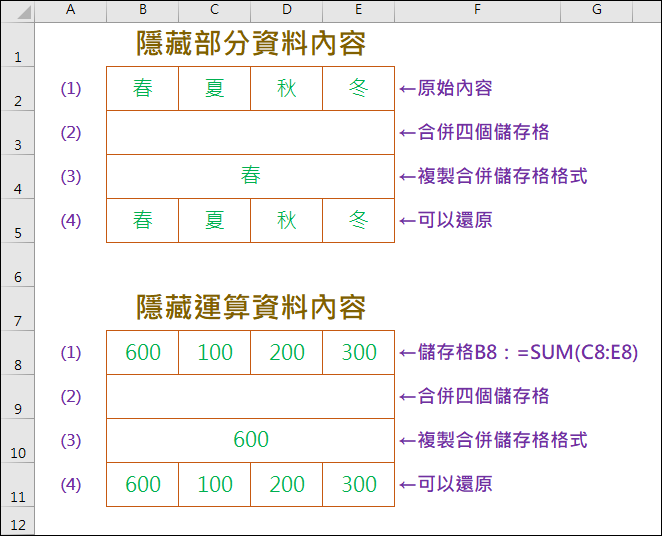Select cell C11 with value 100
This screenshot has height=536, width=662.
[214, 485]
